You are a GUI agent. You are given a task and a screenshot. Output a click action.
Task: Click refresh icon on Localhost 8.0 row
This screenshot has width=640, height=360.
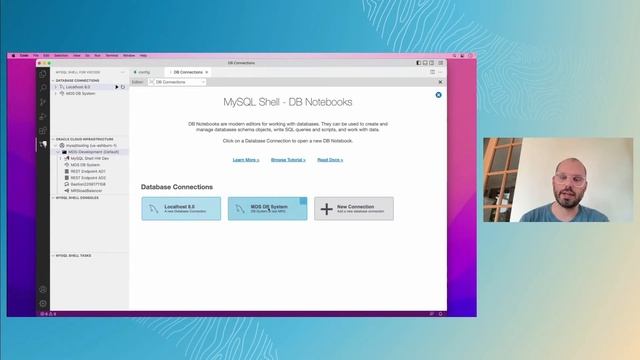123,87
